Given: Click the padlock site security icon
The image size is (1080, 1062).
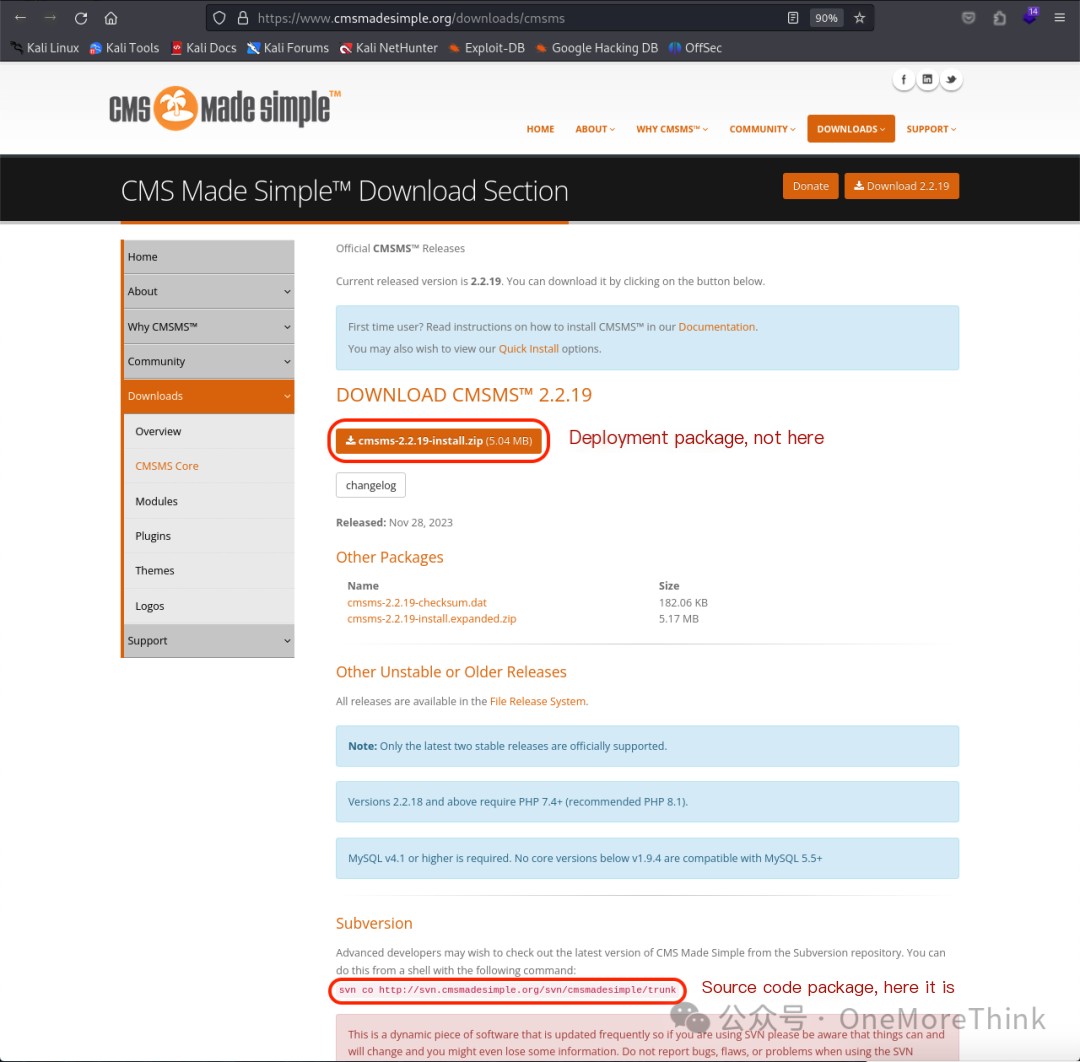Looking at the screenshot, I should pos(242,18).
